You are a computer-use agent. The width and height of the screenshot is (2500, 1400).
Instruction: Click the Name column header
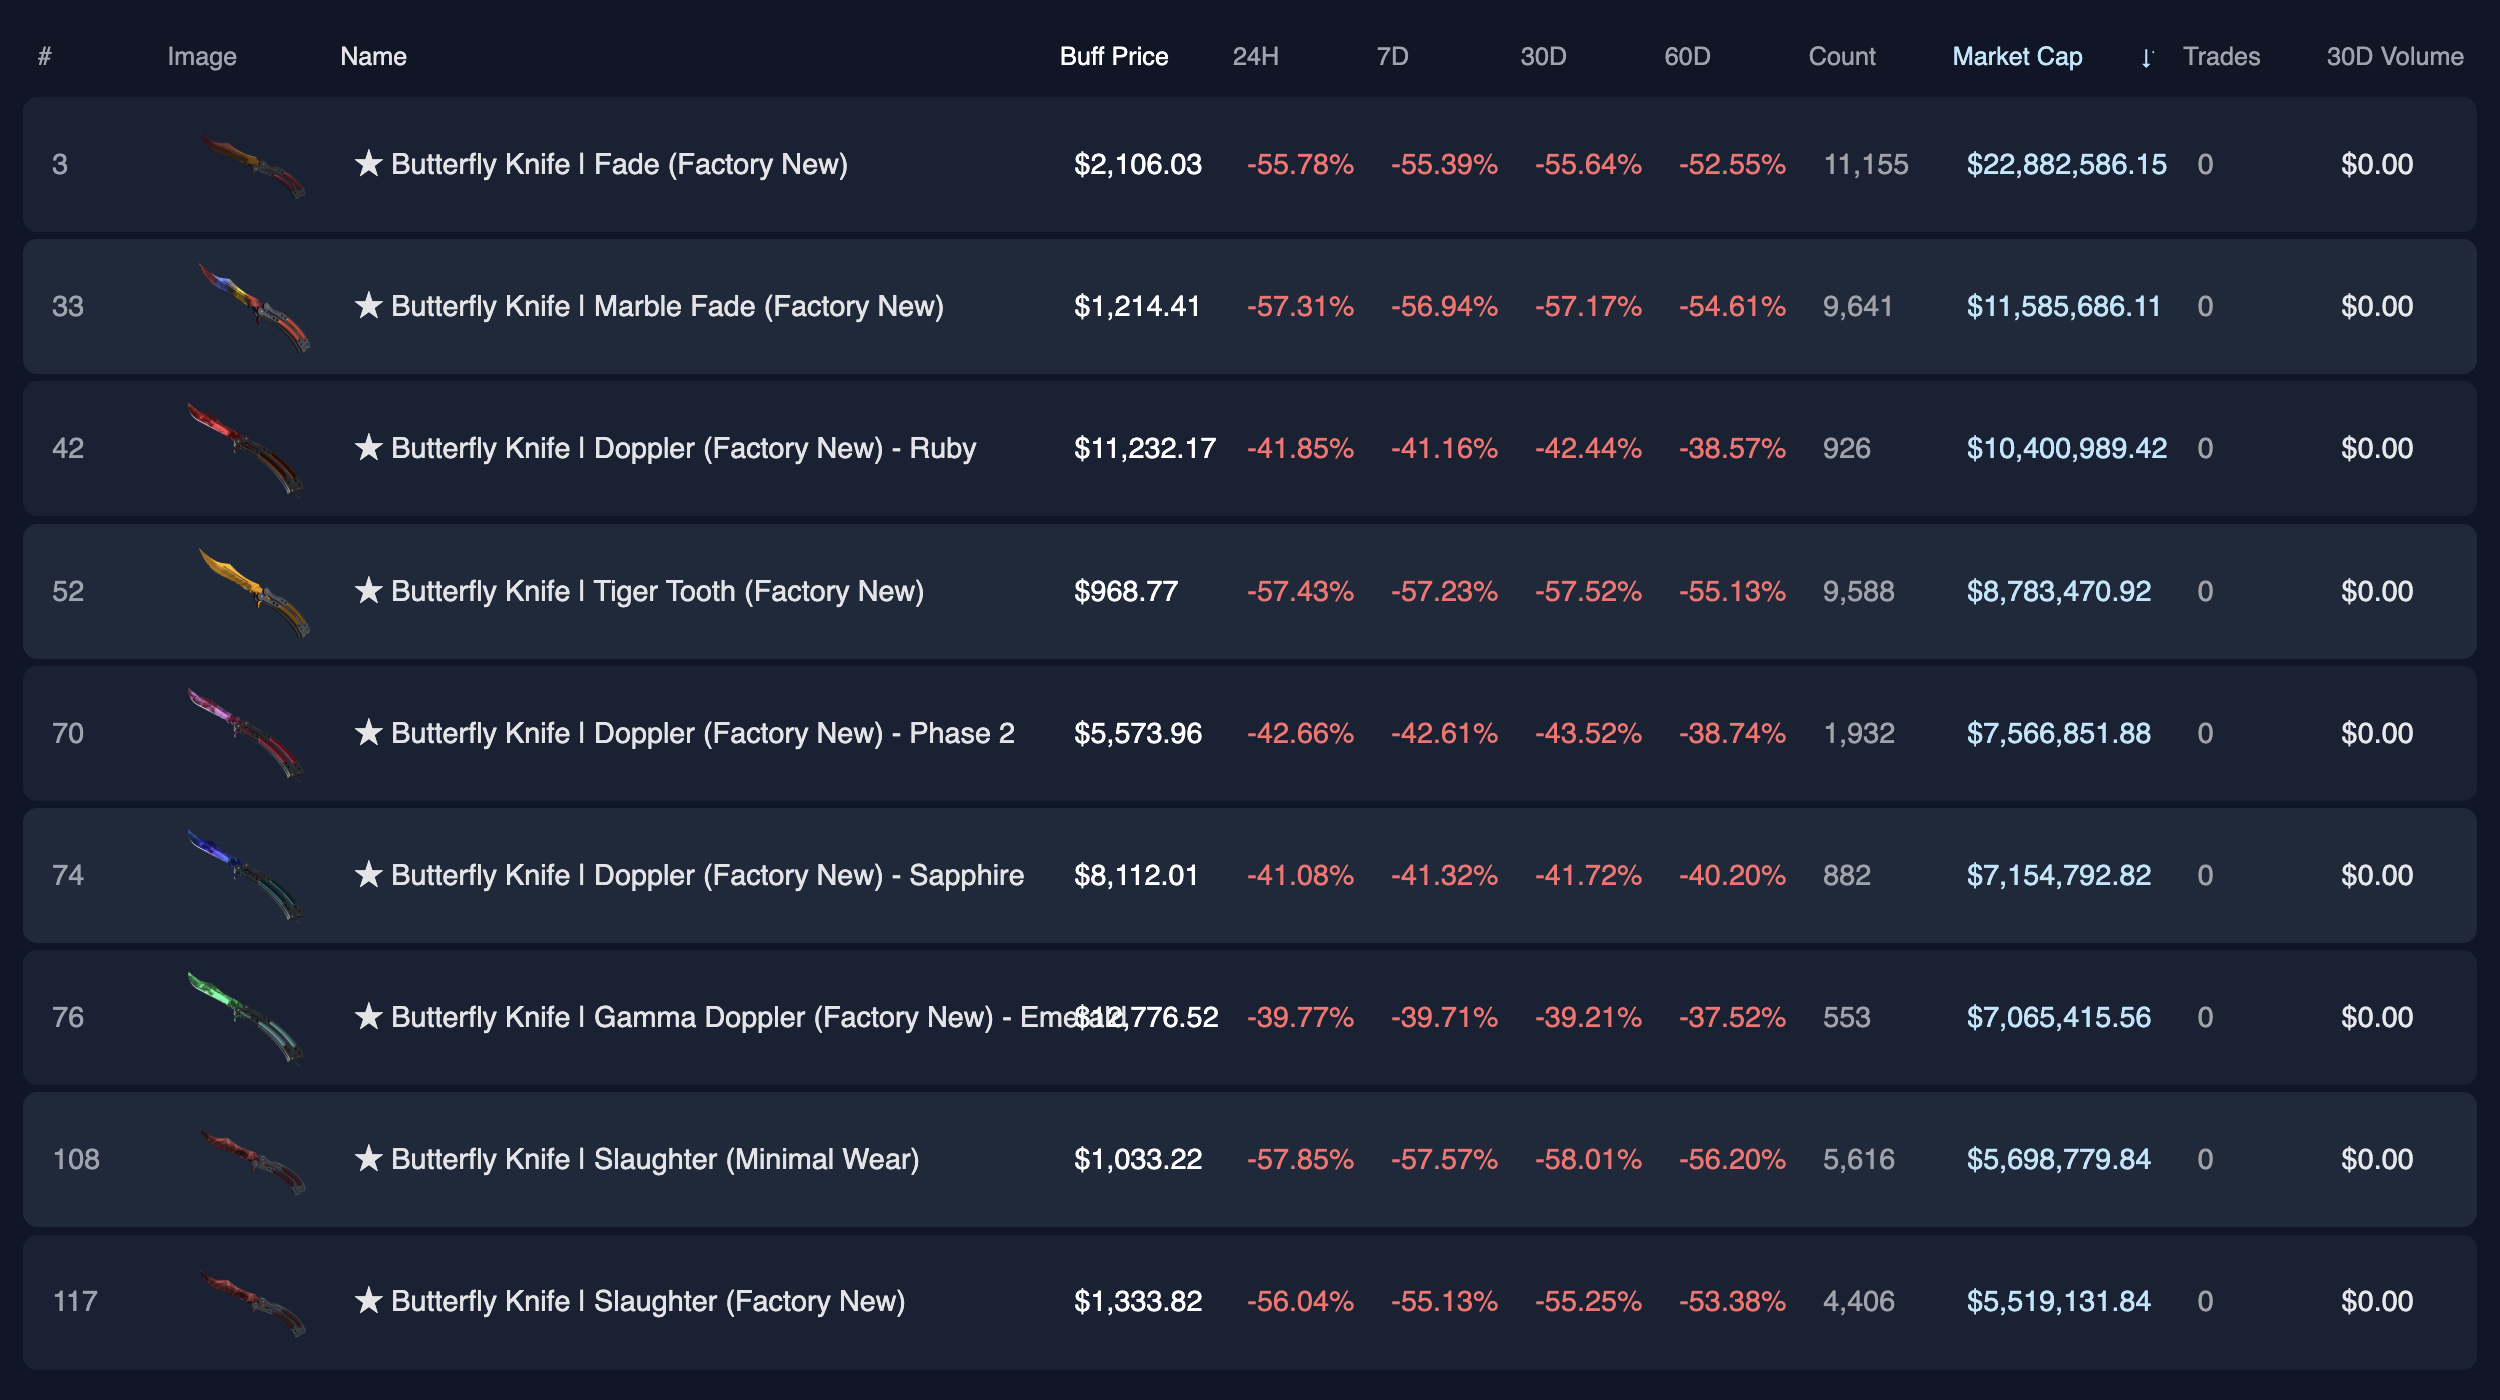click(373, 57)
